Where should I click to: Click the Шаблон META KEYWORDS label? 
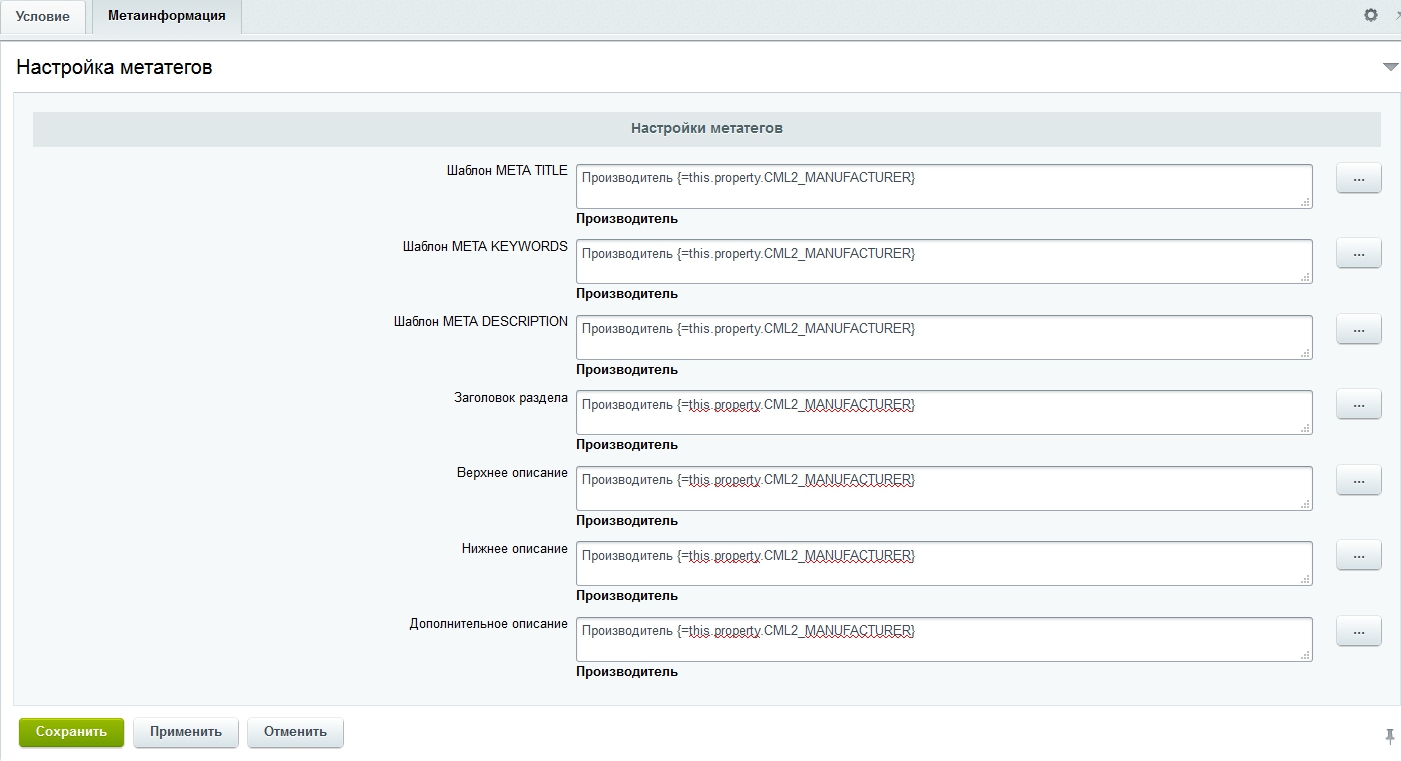(485, 246)
